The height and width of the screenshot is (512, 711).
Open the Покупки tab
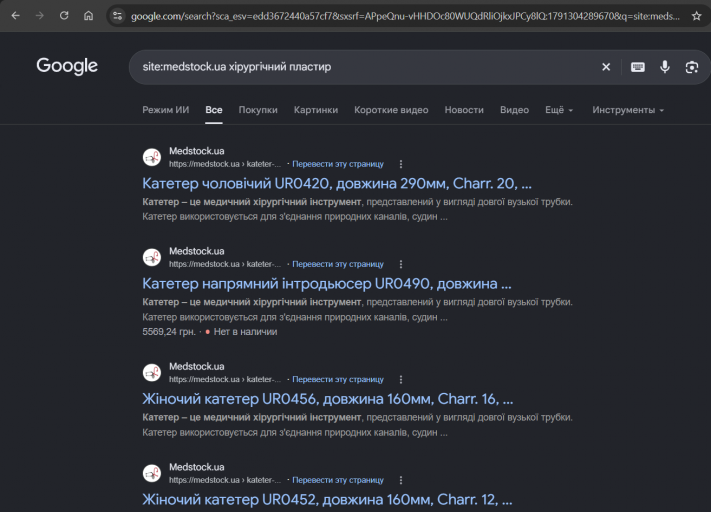[x=258, y=110]
